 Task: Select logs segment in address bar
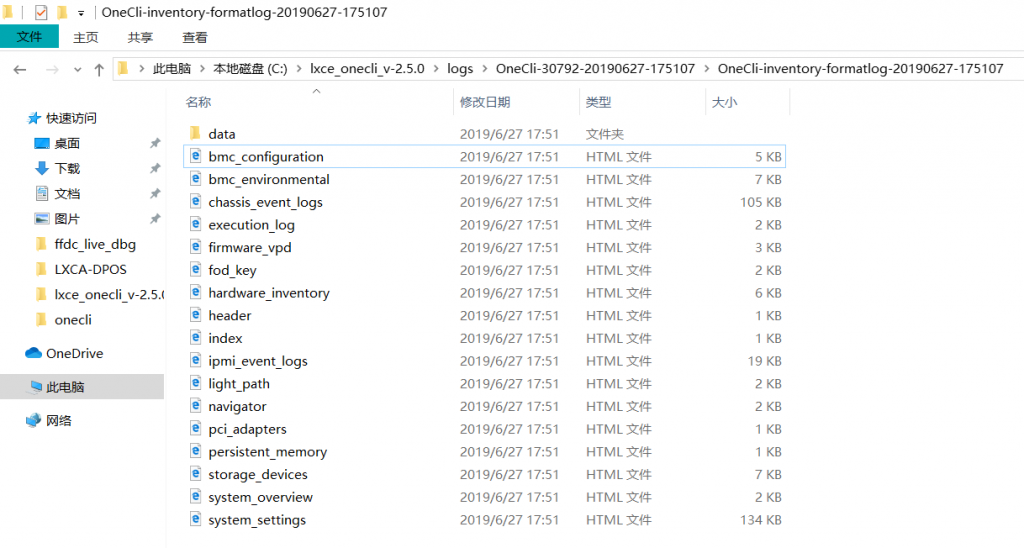click(460, 69)
